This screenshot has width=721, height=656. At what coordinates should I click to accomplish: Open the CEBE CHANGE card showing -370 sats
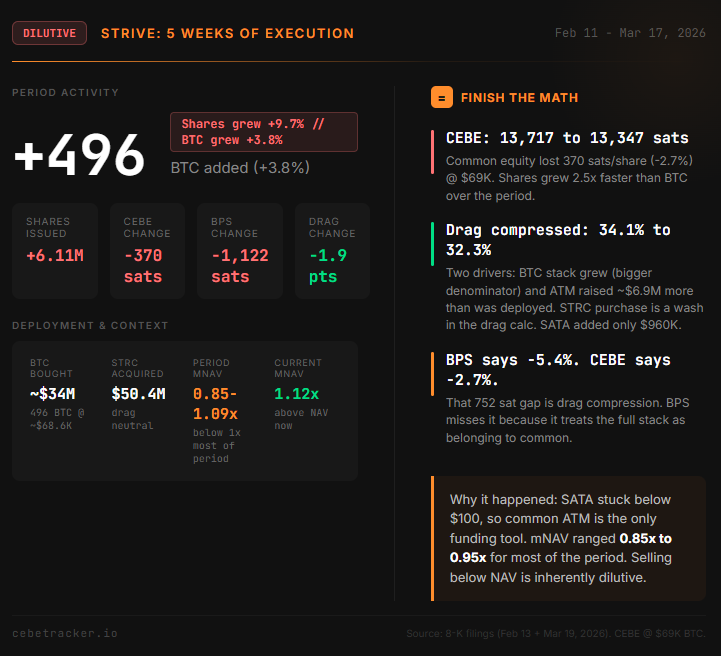tap(147, 251)
